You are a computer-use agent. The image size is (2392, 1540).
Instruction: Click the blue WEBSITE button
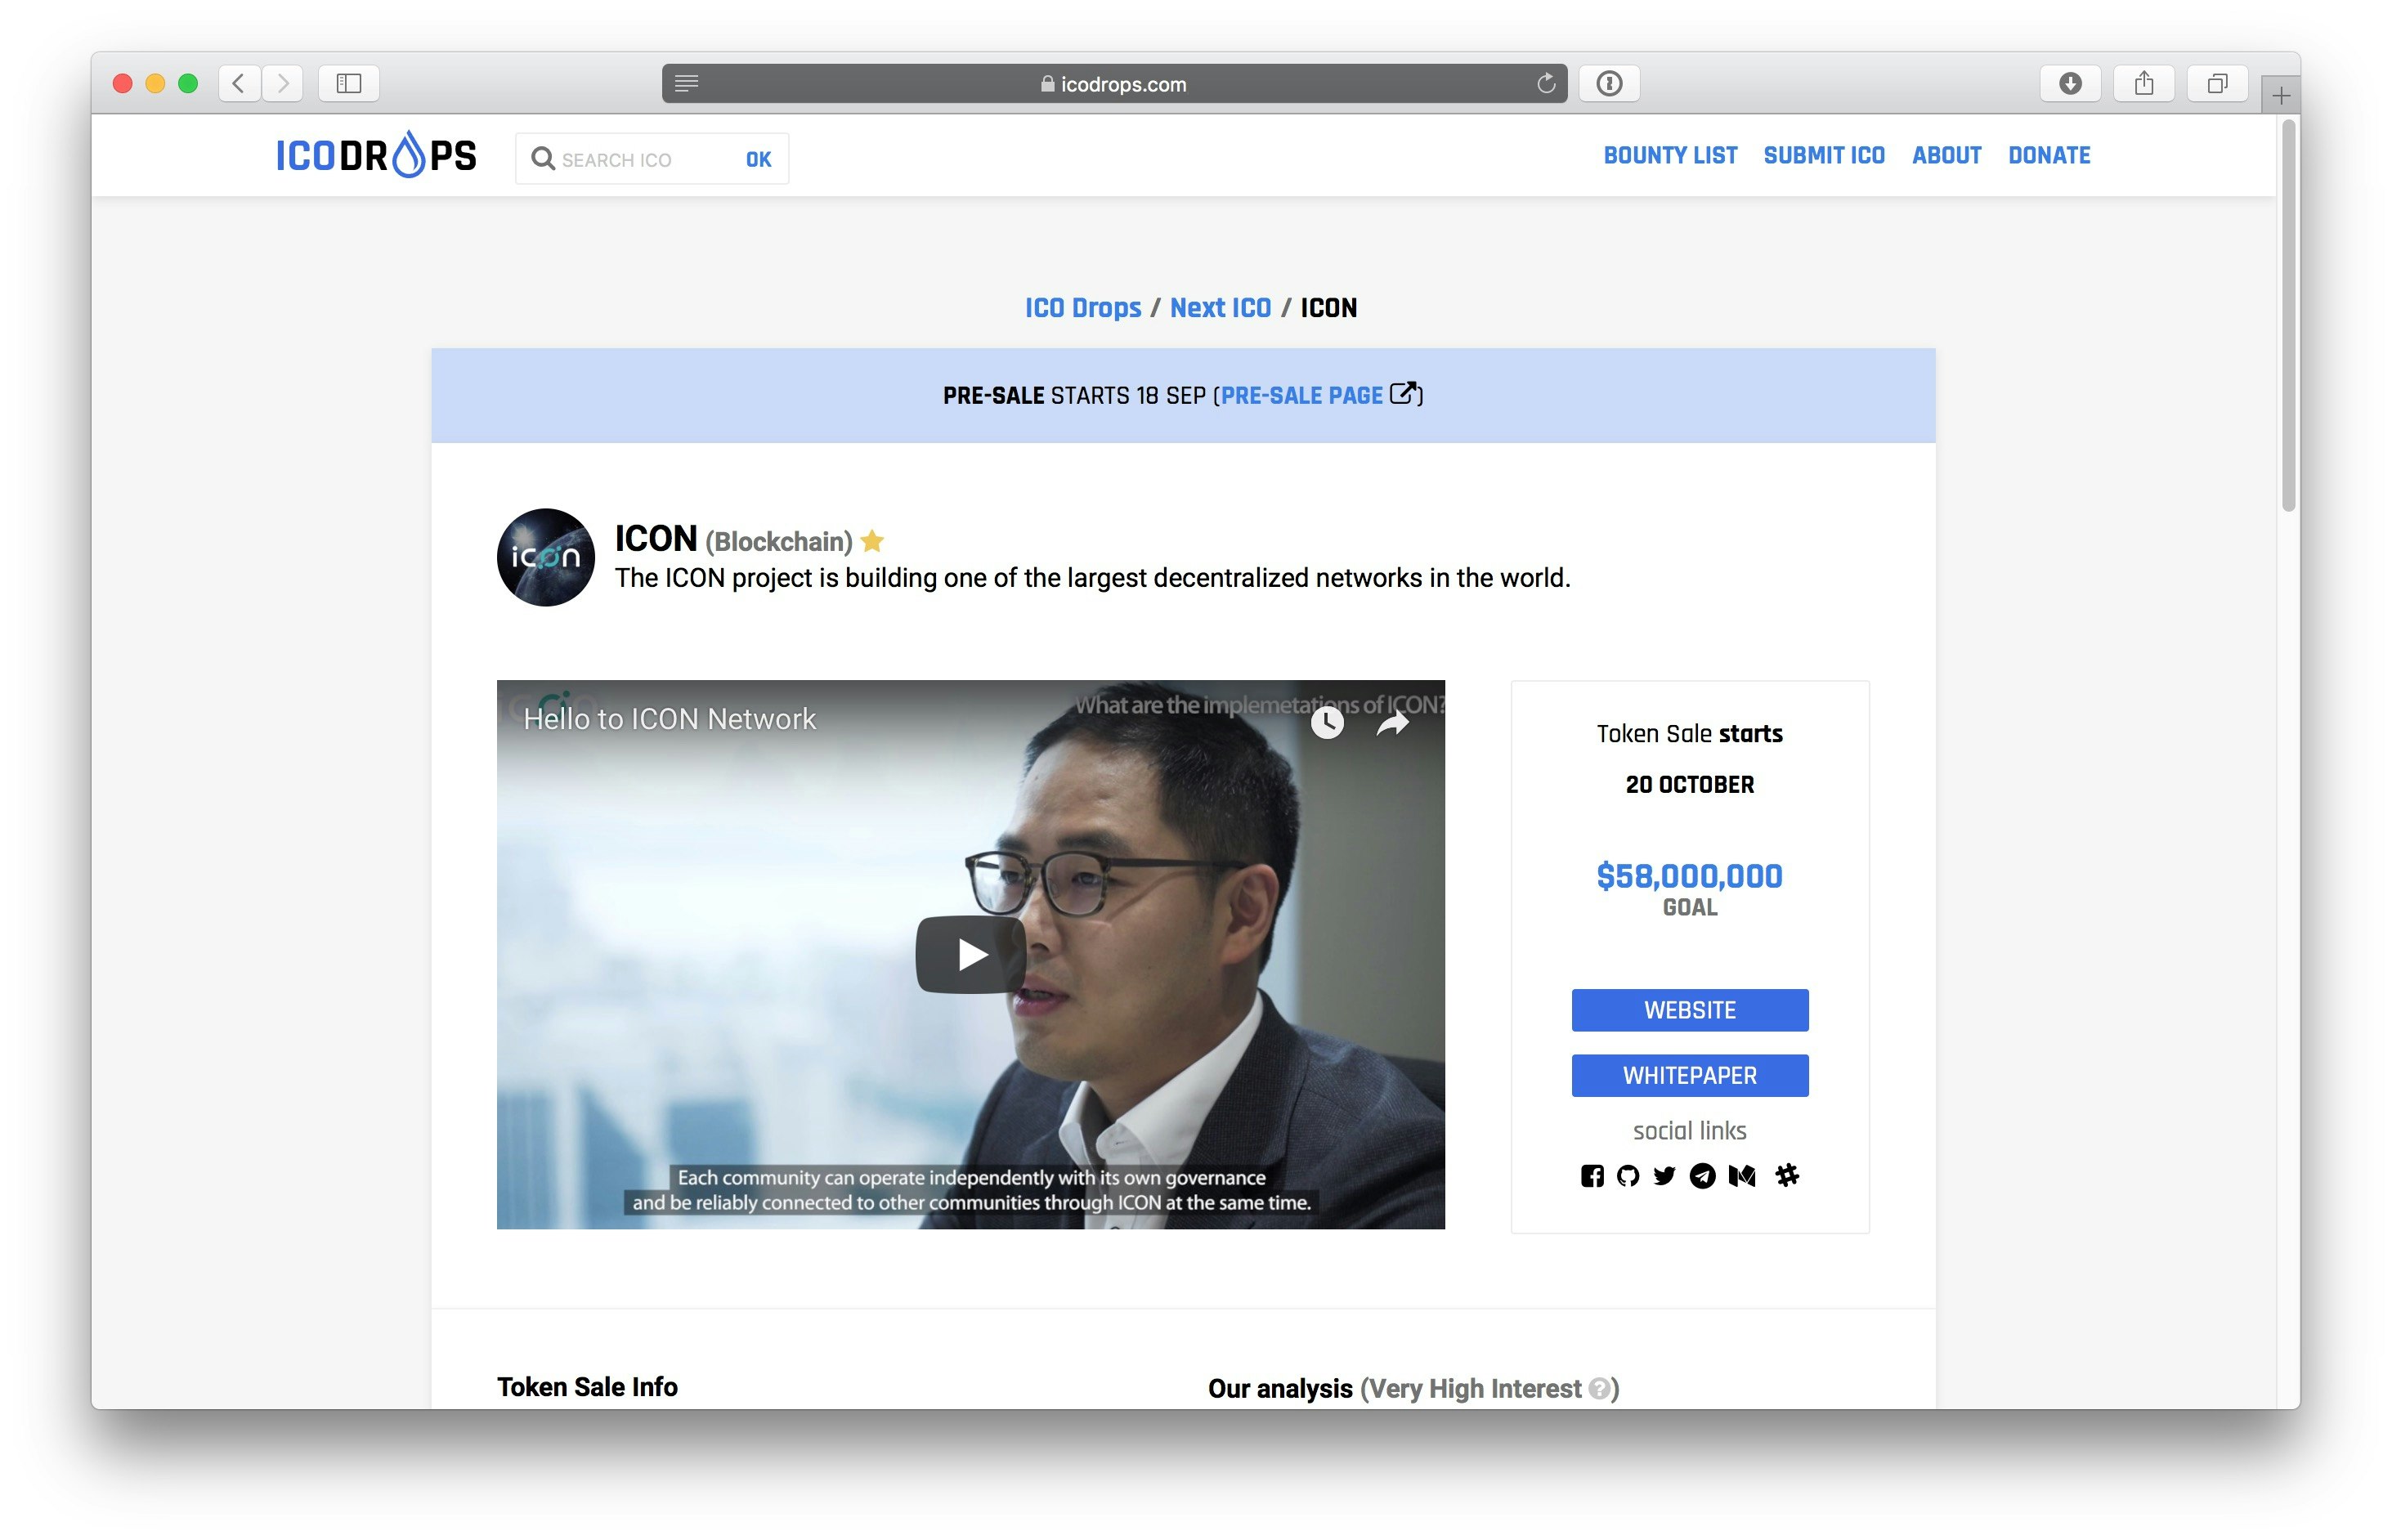coord(1690,1010)
